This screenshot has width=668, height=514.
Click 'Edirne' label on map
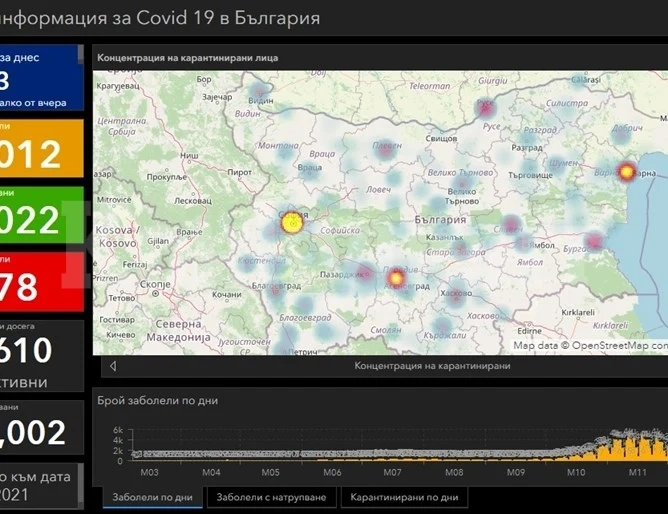529,330
